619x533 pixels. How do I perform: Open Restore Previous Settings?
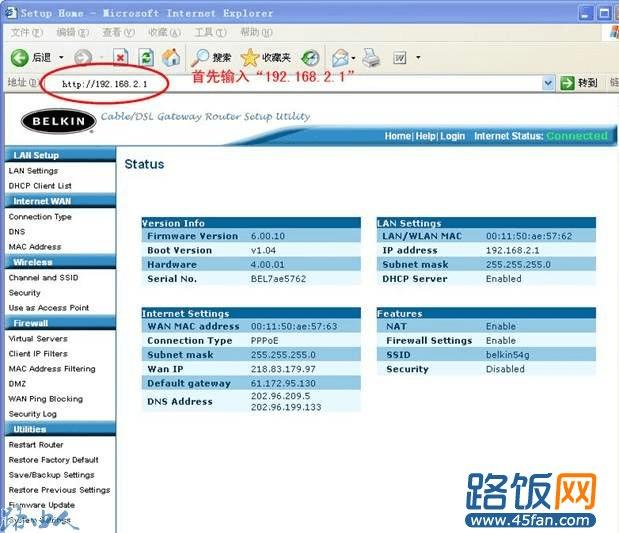click(59, 490)
